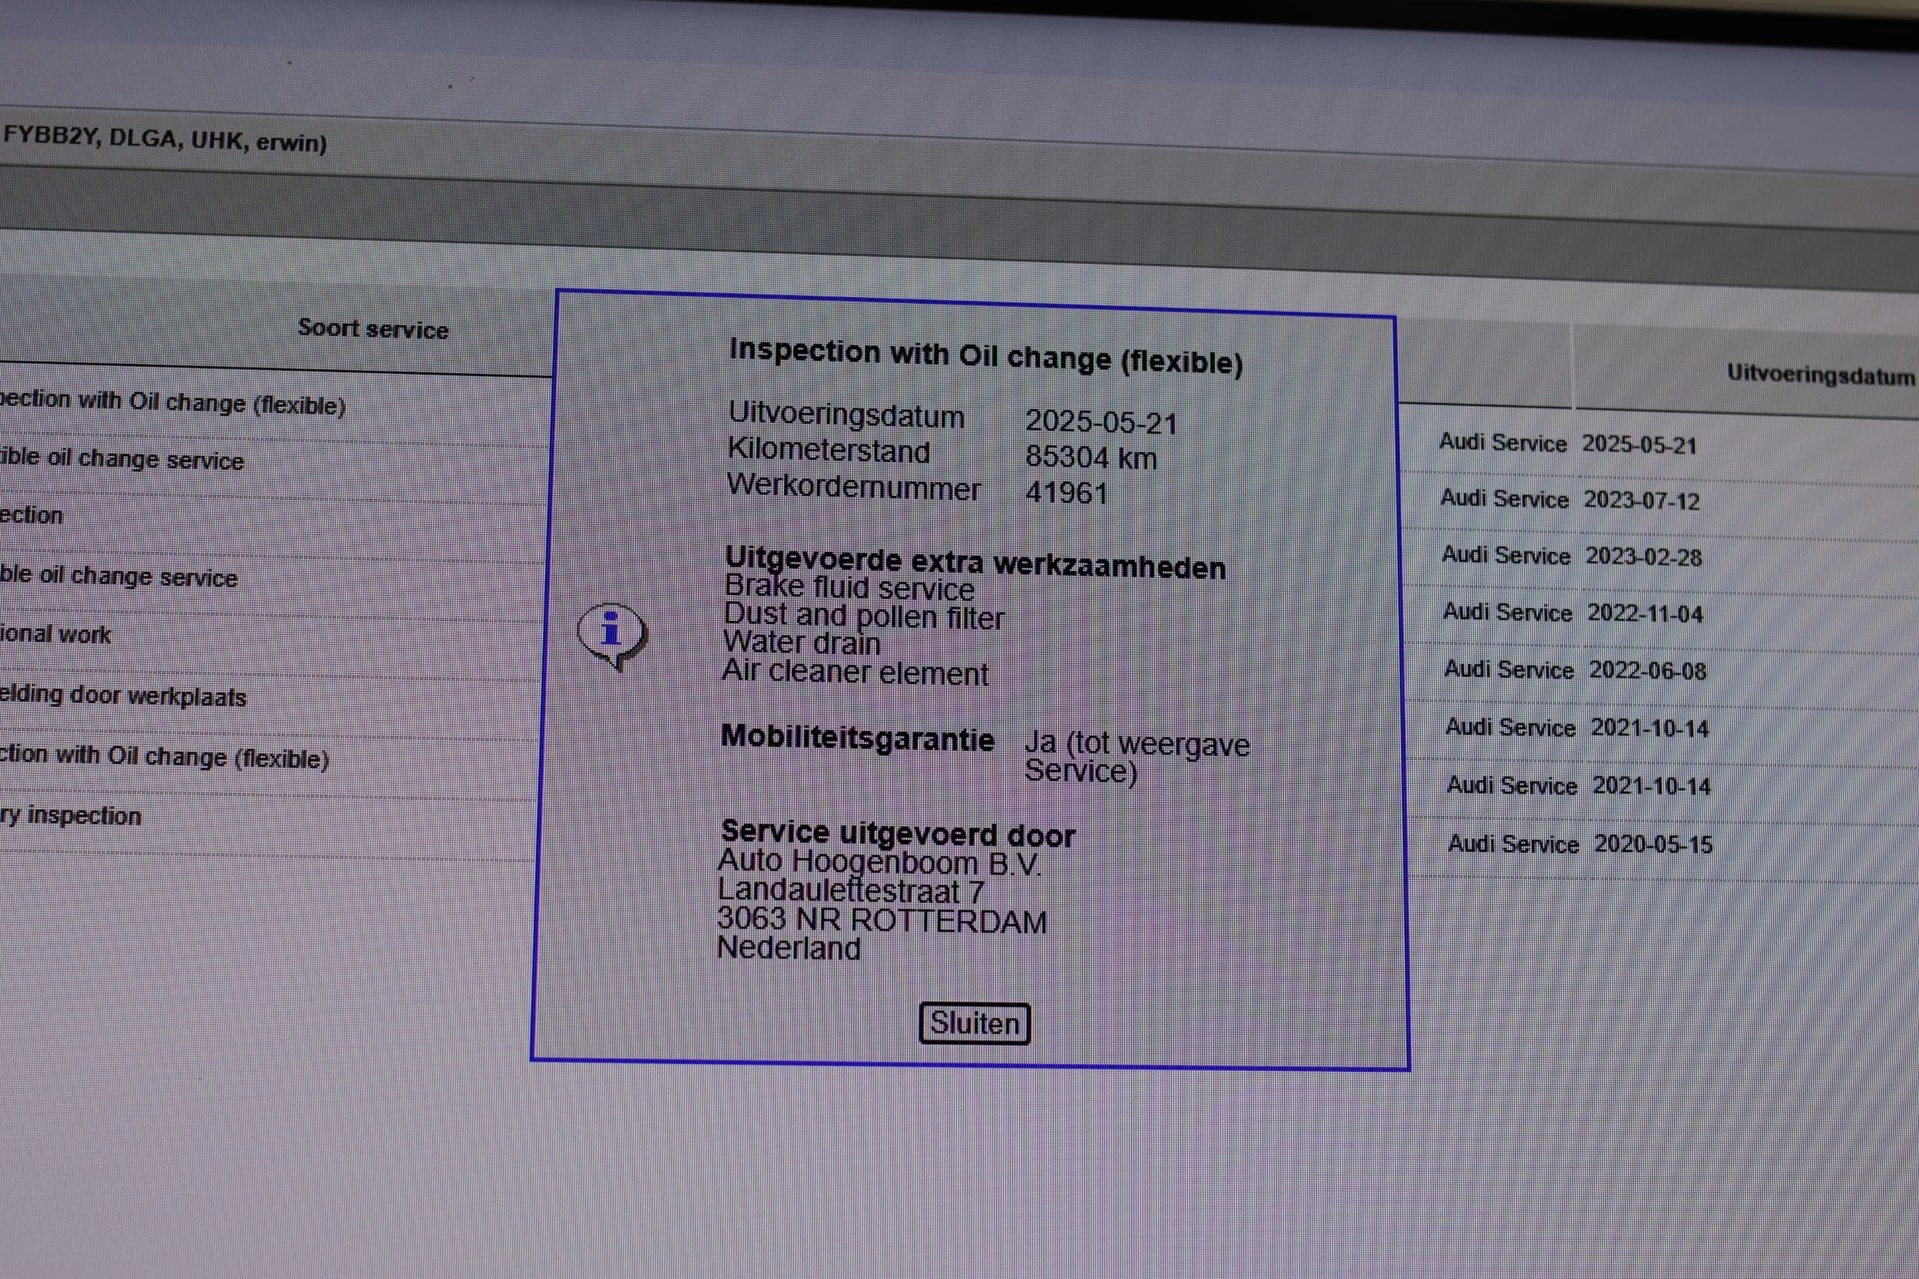Screen dimensions: 1919x1279
Task: Click the Air cleaner element line
Action: 855,673
